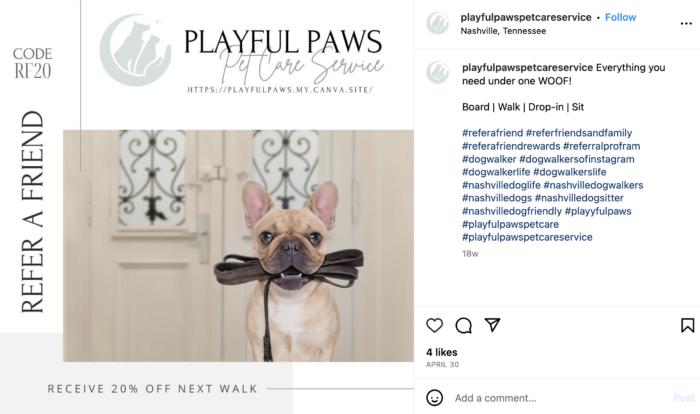Share post using the paper plane icon

pos(492,325)
